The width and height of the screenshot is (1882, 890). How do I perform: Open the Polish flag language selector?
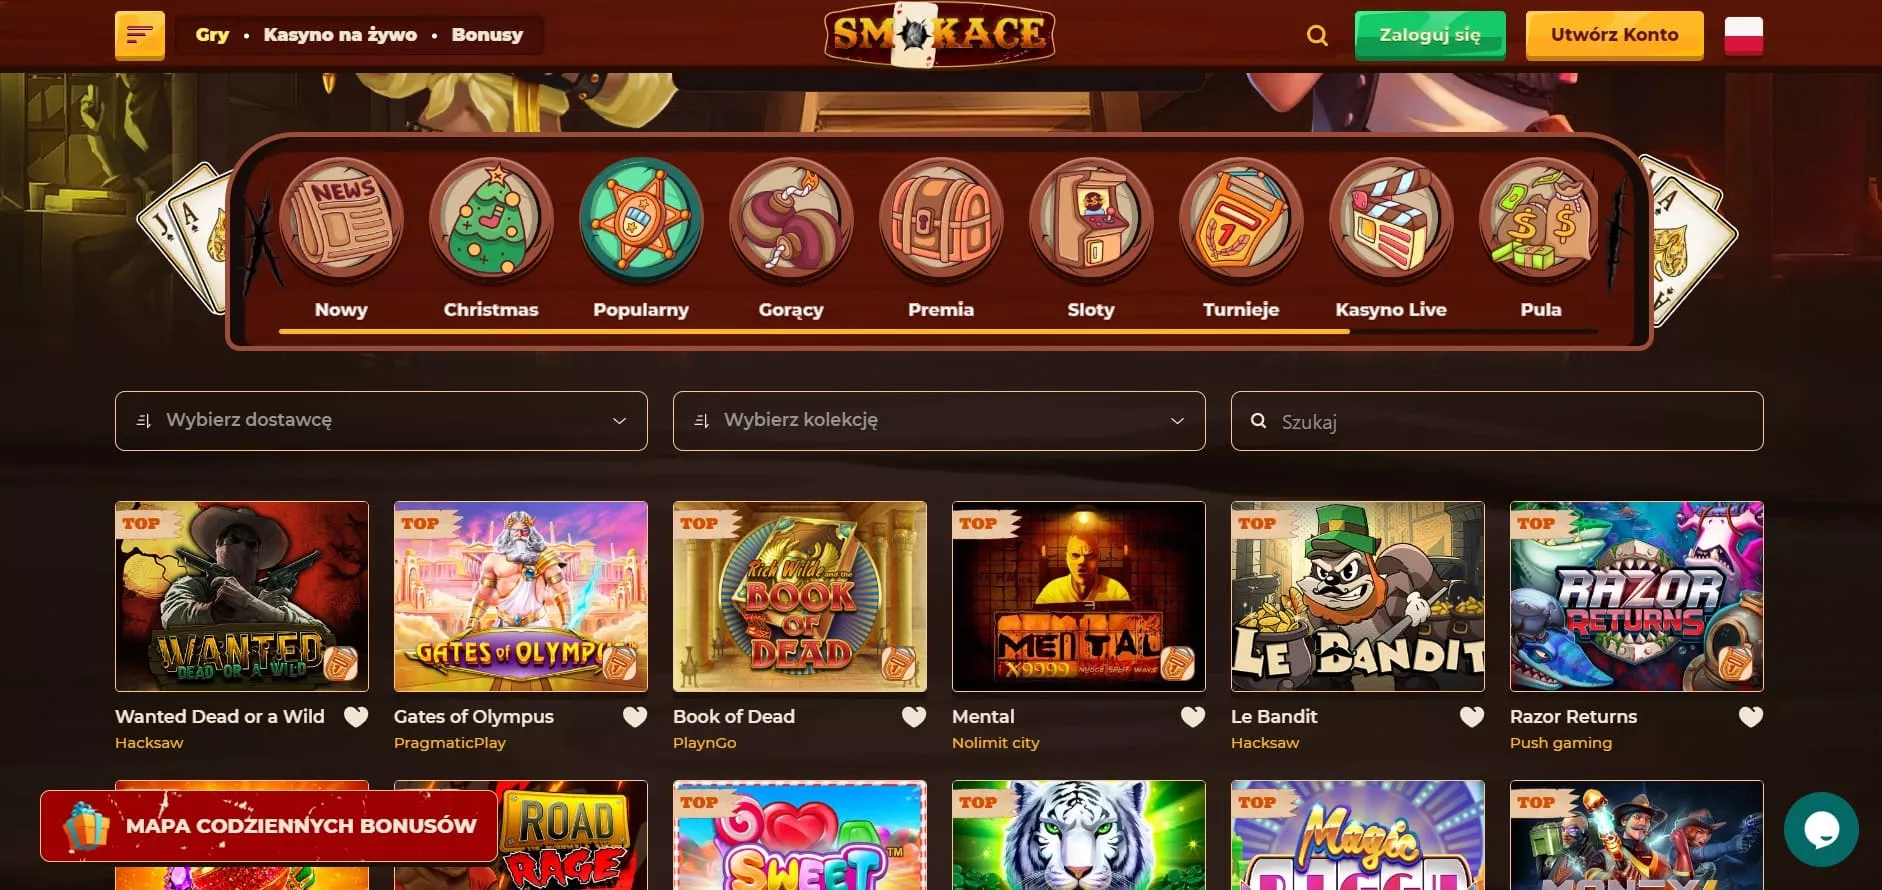(1743, 36)
